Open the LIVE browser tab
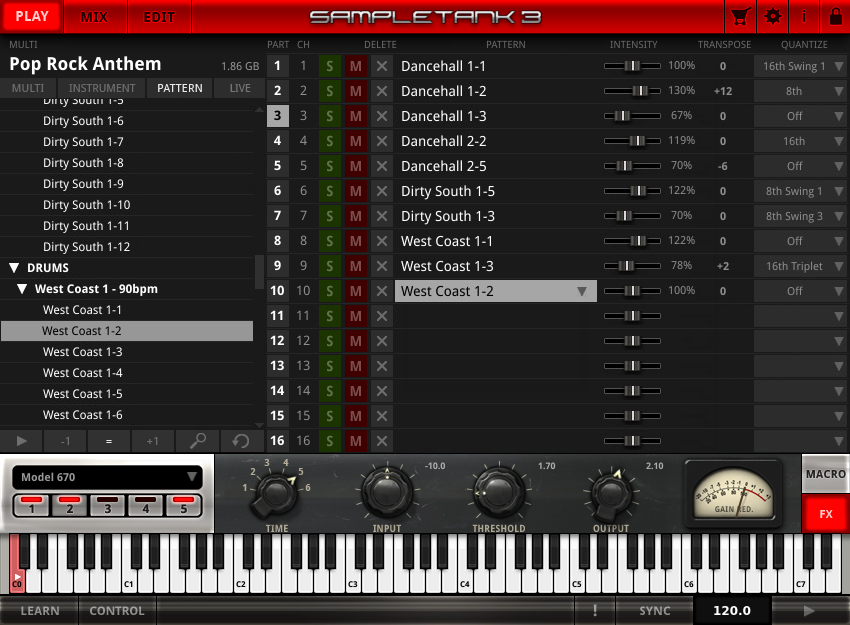 (x=240, y=88)
